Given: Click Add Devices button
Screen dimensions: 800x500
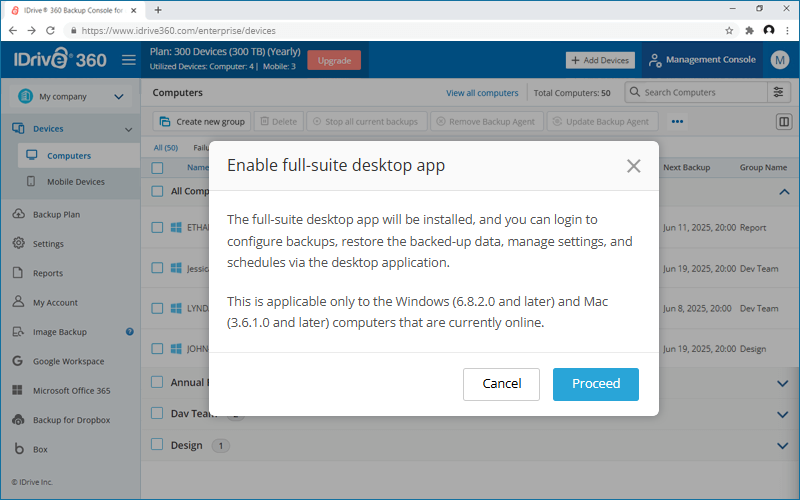Looking at the screenshot, I should point(600,60).
